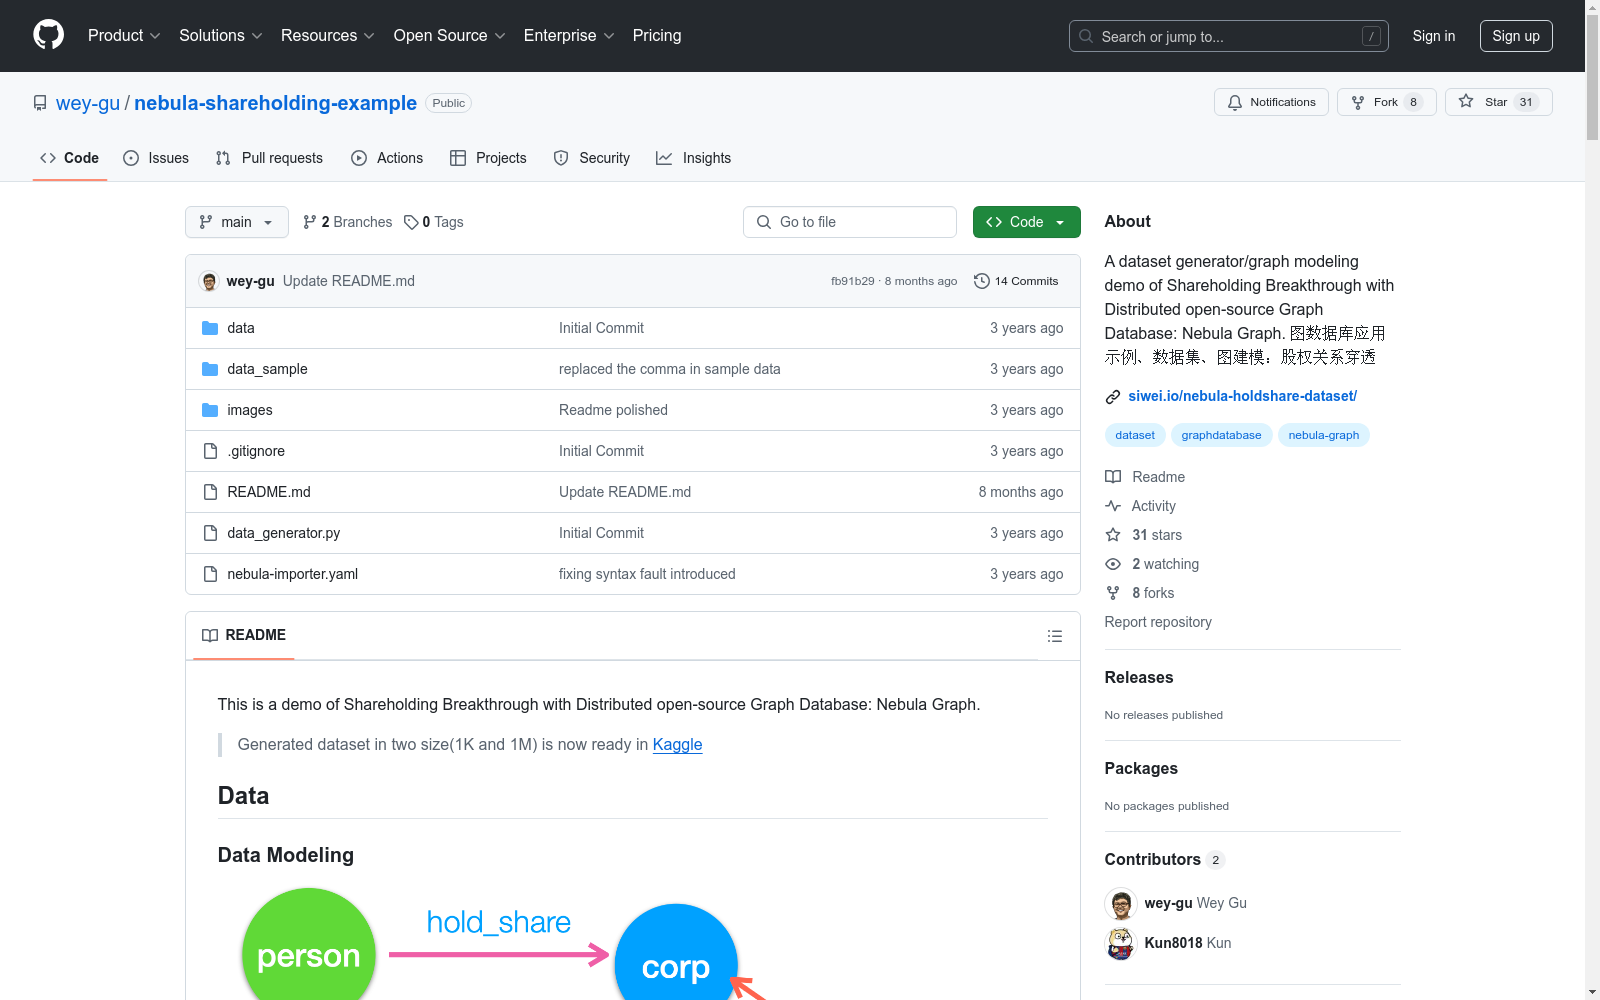Click the dataset topic tag

click(x=1135, y=435)
